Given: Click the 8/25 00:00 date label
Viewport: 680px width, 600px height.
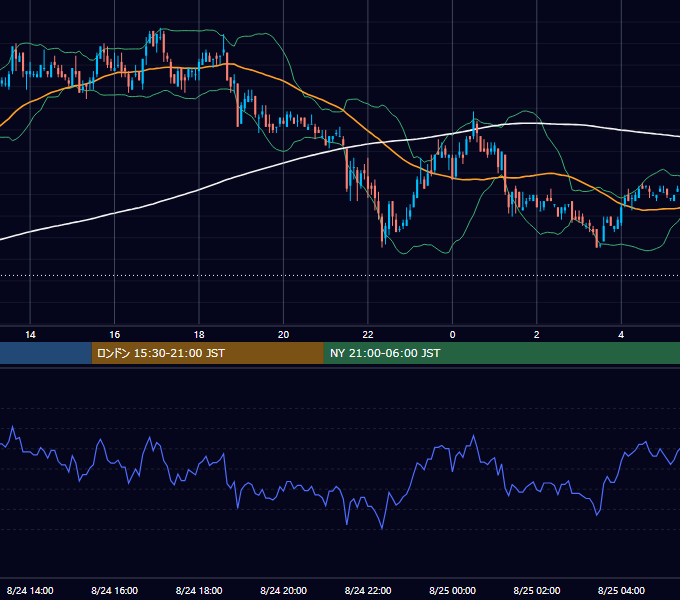Looking at the screenshot, I should pos(452,590).
